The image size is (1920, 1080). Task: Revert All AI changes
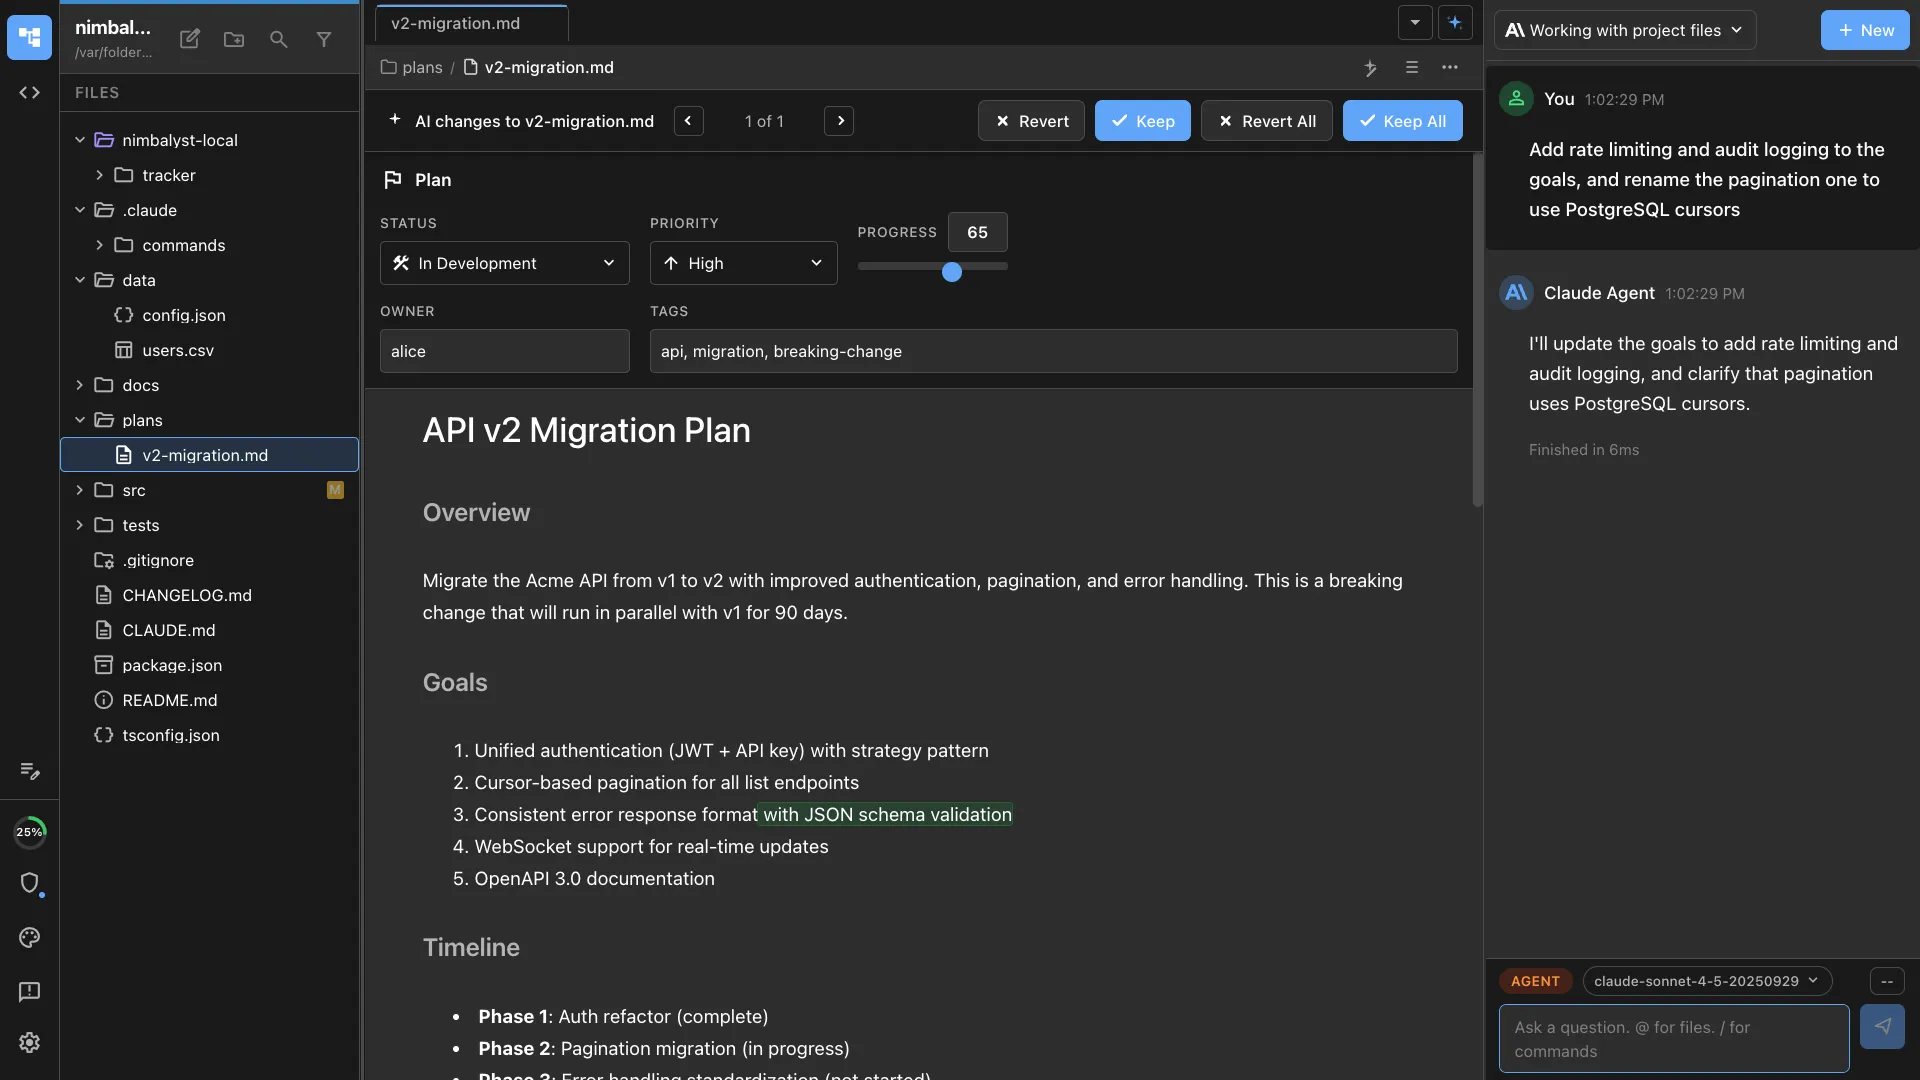[1266, 120]
